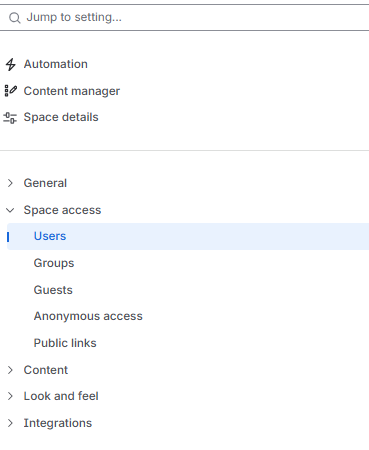Image resolution: width=369 pixels, height=450 pixels.
Task: Open Anonymous access settings
Action: click(x=88, y=316)
